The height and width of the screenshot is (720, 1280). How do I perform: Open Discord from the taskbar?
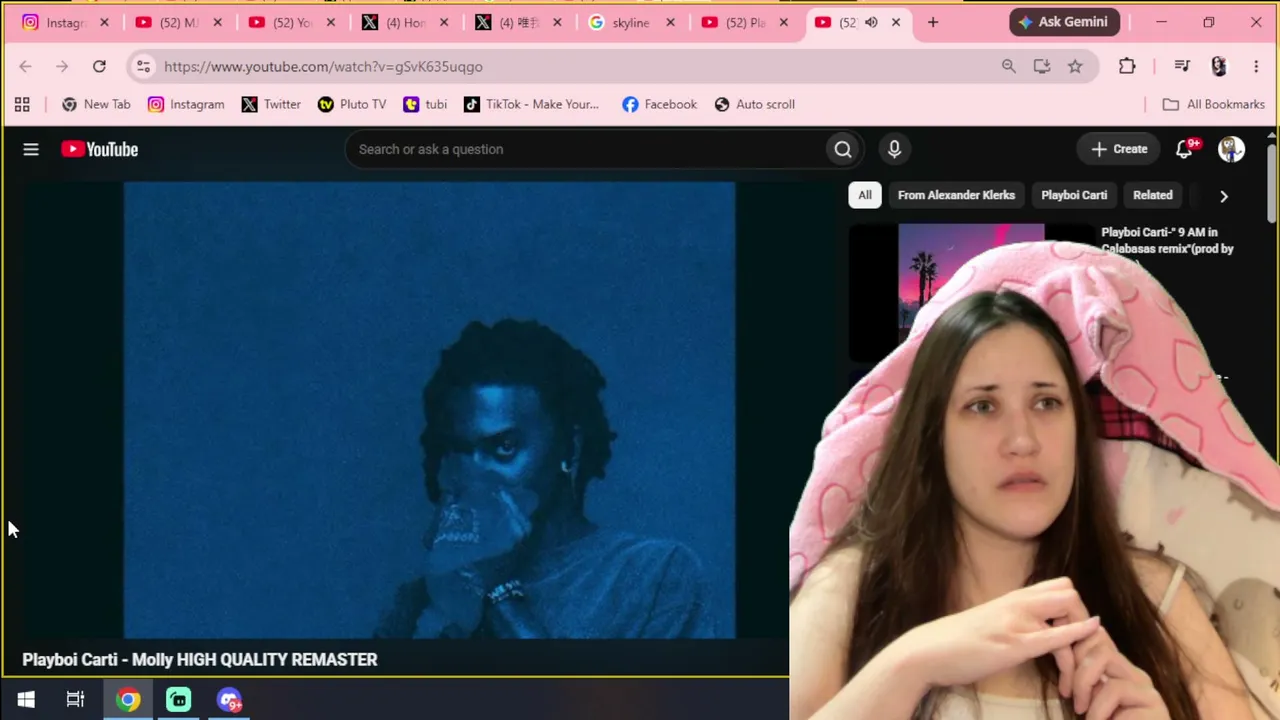[x=229, y=700]
